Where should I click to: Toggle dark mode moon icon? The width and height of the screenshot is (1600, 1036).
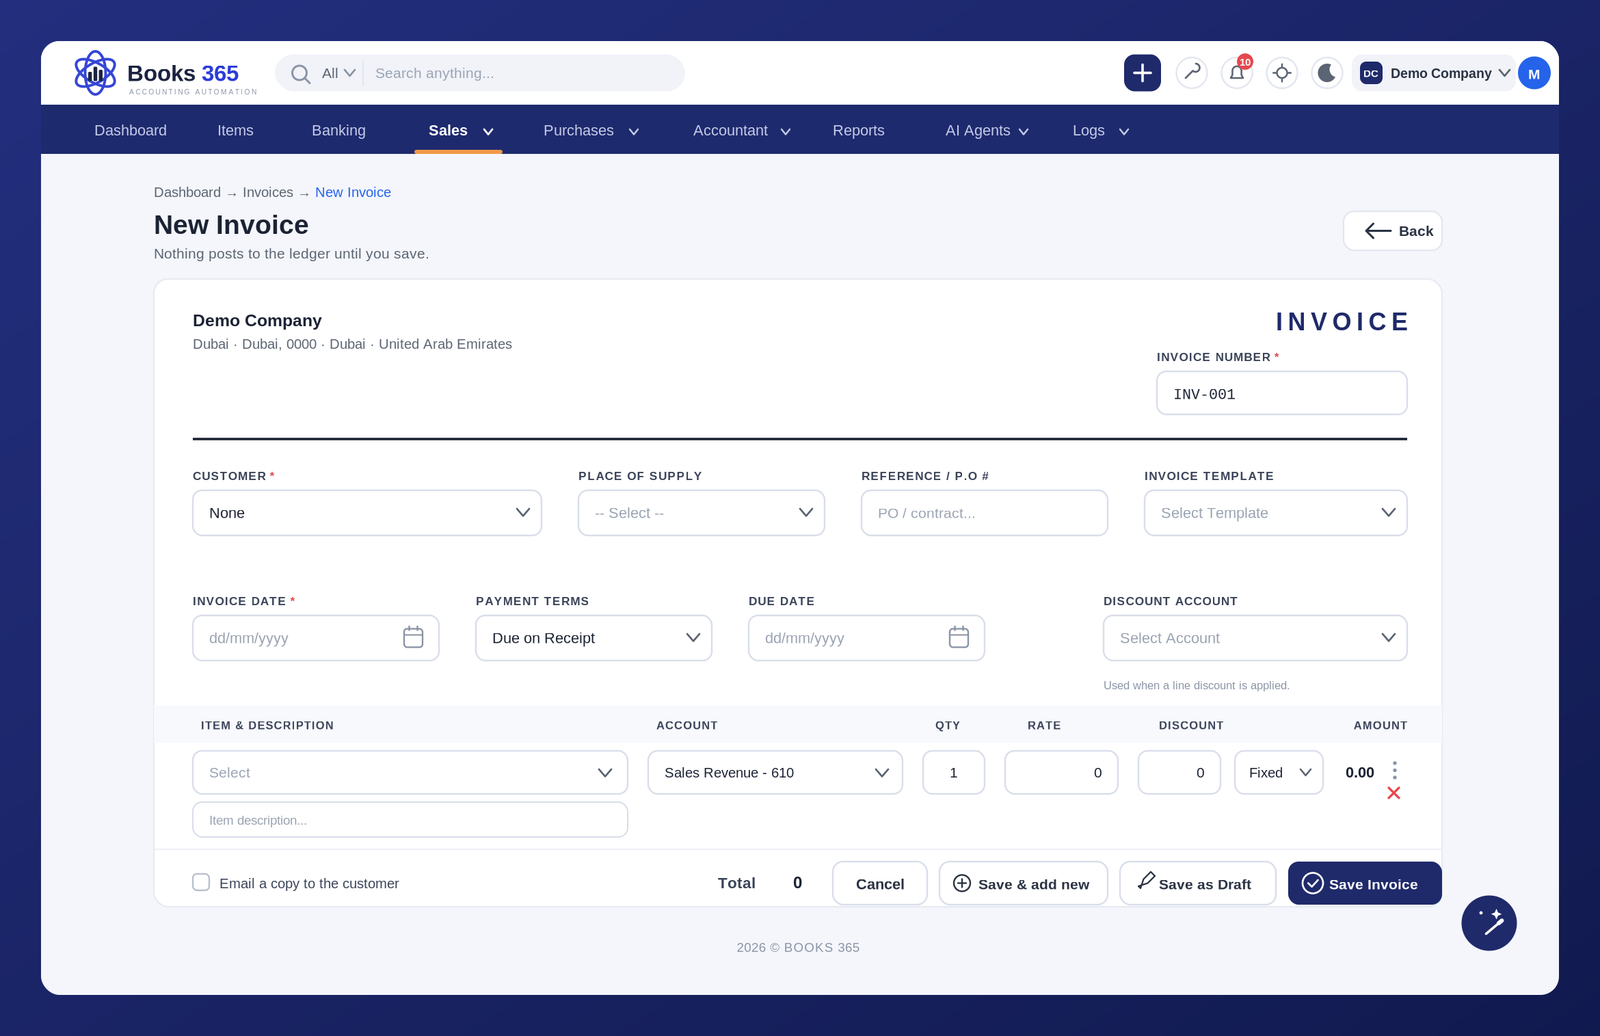[x=1327, y=73]
